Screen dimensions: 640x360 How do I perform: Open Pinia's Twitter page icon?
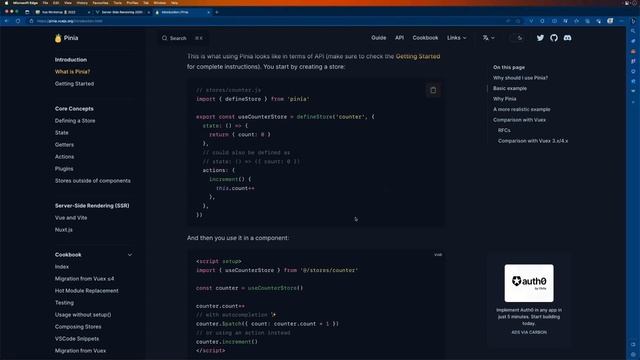[x=540, y=38]
